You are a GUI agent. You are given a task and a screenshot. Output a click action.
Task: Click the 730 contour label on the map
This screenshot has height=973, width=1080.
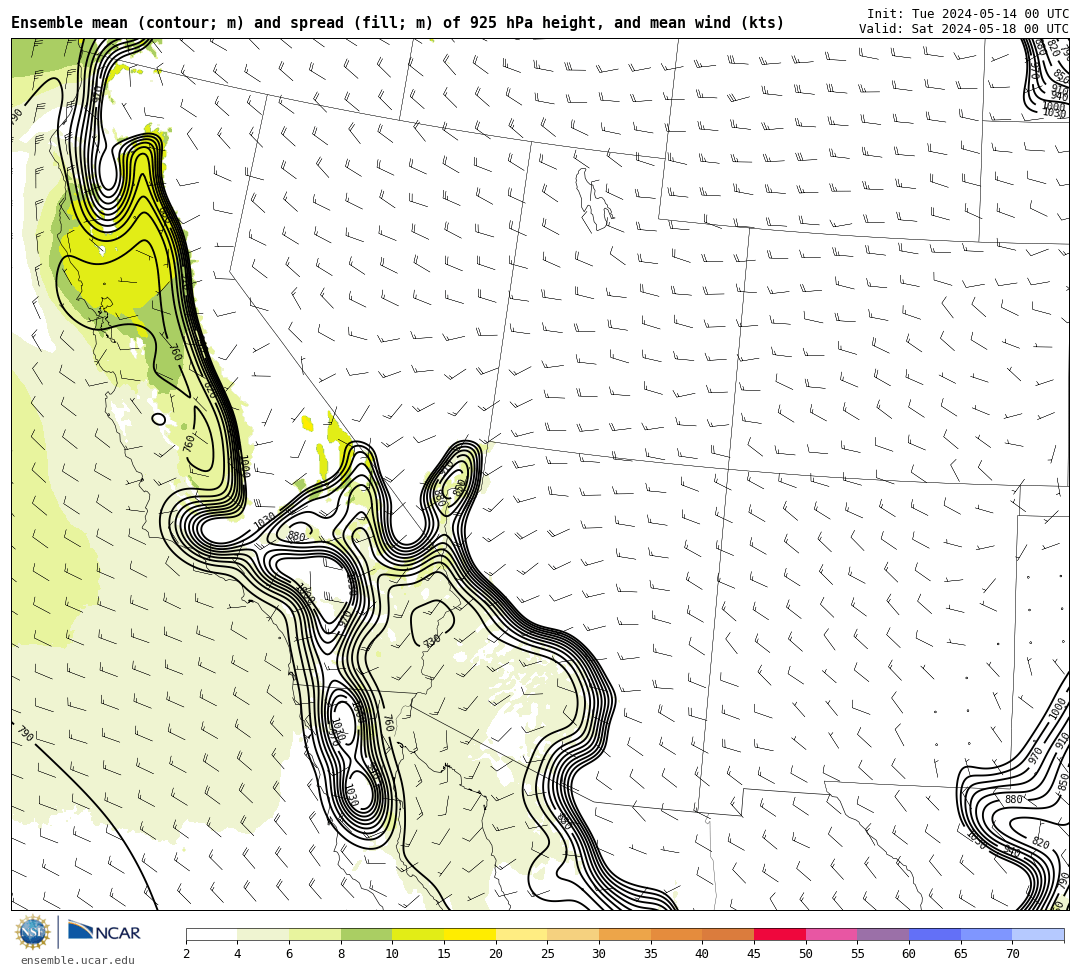[431, 641]
